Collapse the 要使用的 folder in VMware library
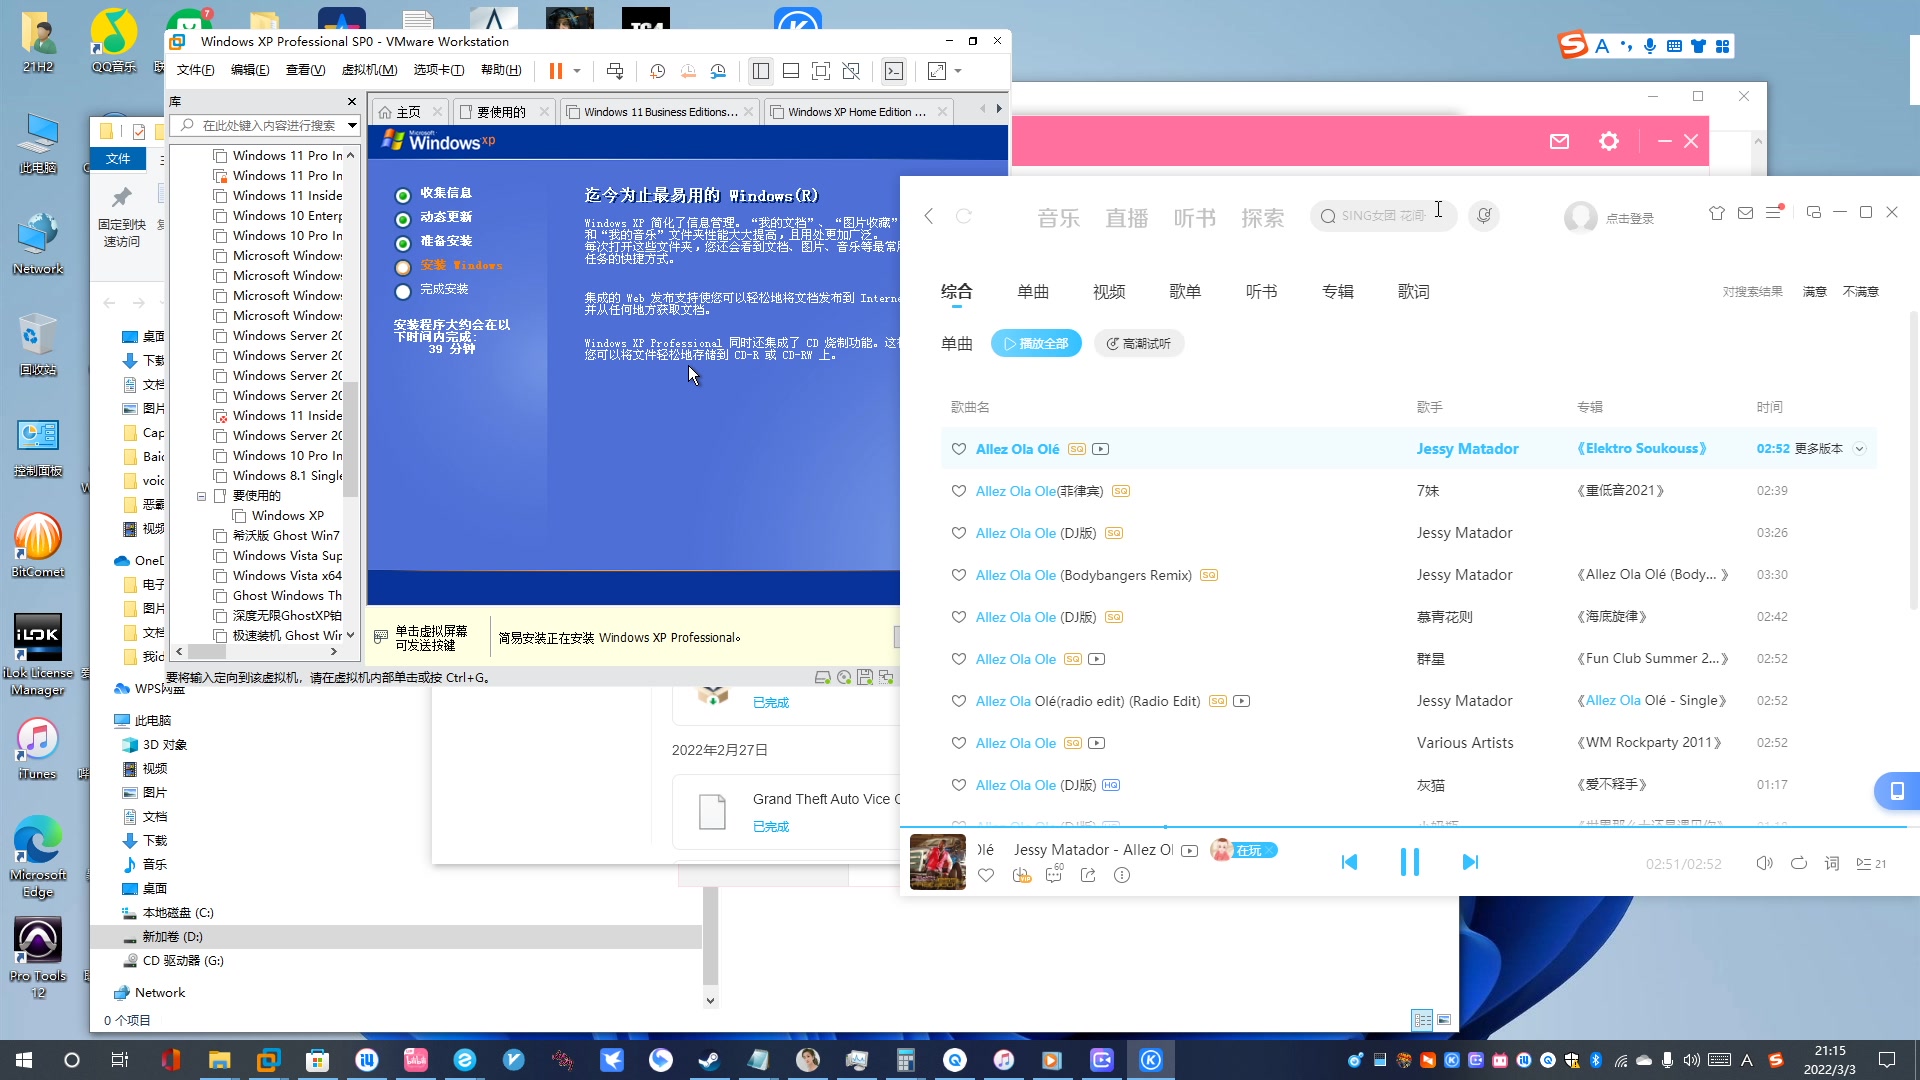Viewport: 1920px width, 1080px height. (x=201, y=496)
